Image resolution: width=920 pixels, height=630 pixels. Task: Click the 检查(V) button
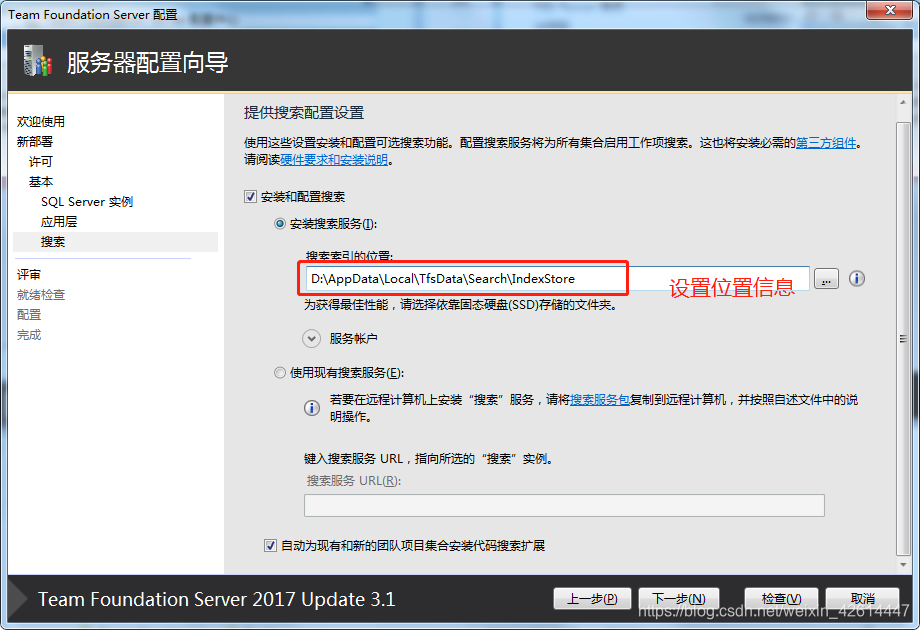pos(781,599)
